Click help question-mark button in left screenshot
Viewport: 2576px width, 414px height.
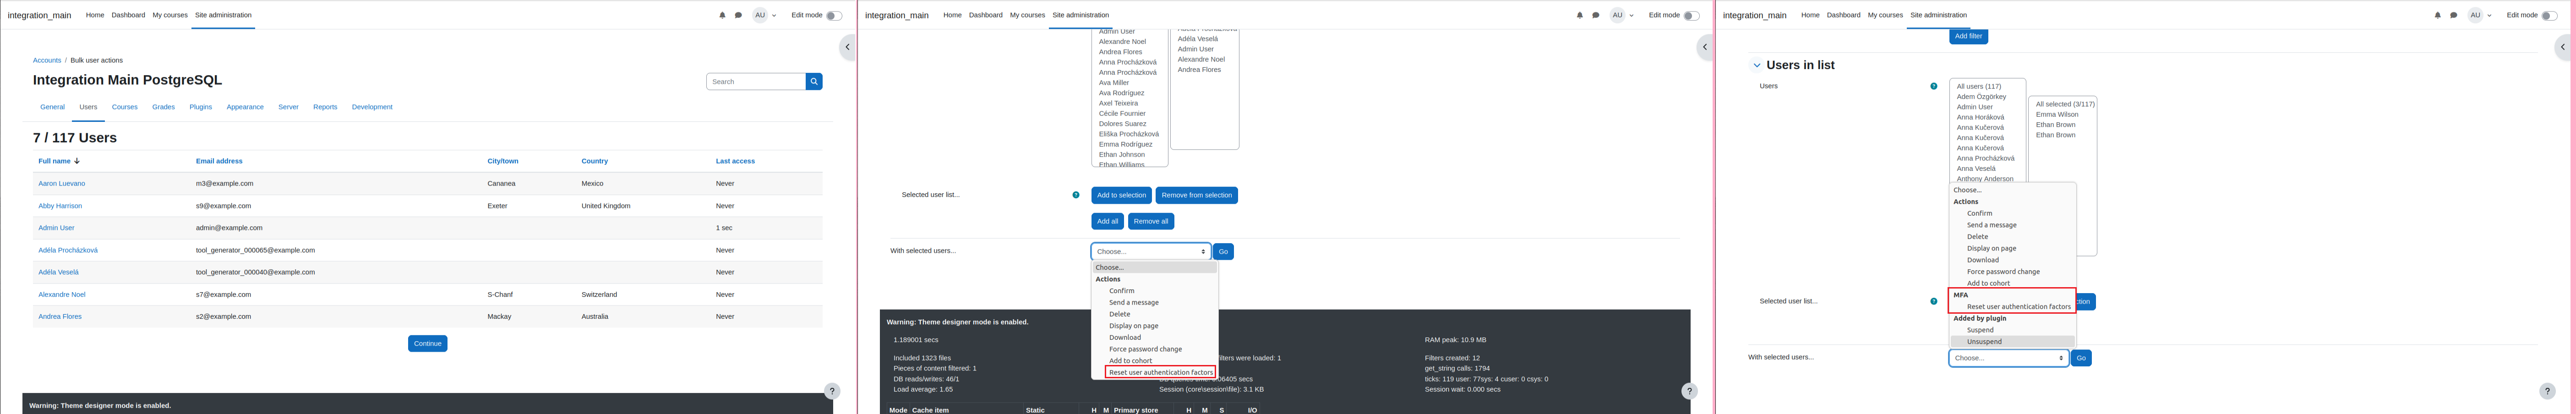[832, 391]
